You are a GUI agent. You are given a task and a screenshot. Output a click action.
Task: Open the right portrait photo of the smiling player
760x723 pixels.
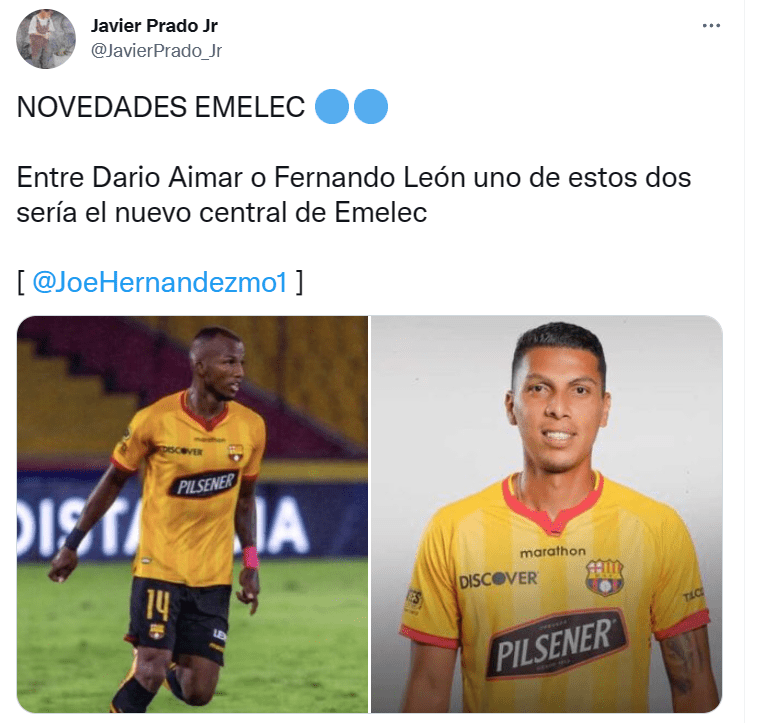(547, 514)
